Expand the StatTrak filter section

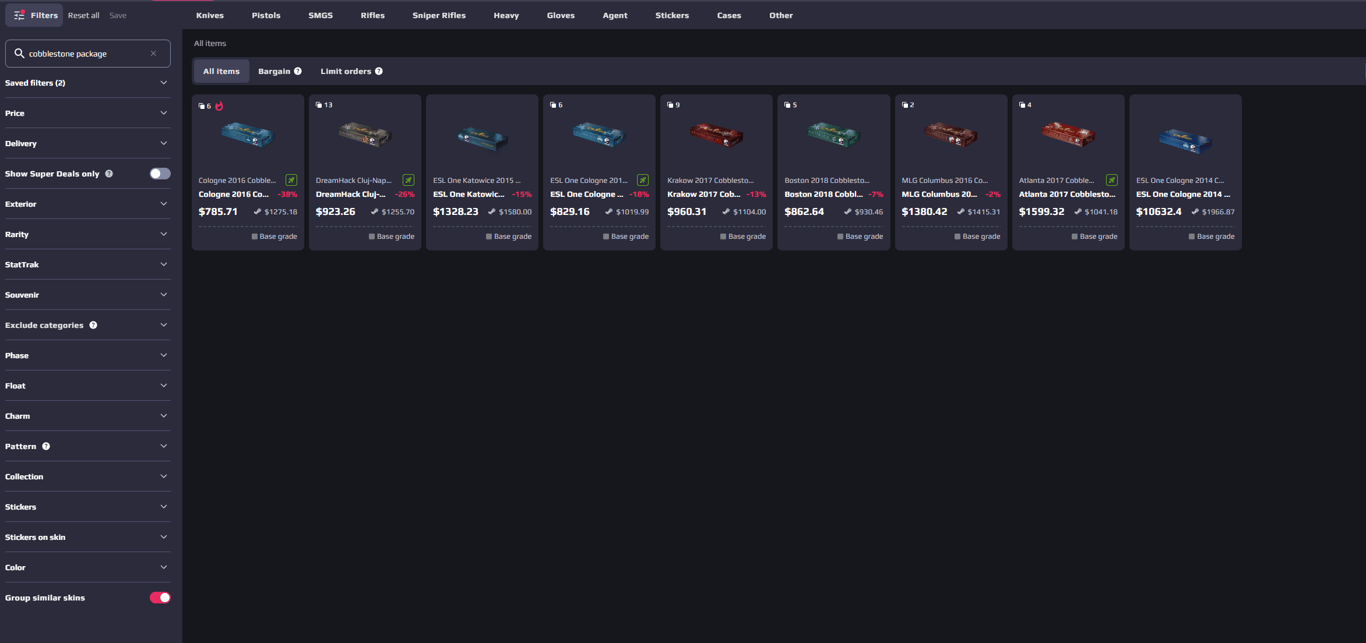[x=87, y=264]
